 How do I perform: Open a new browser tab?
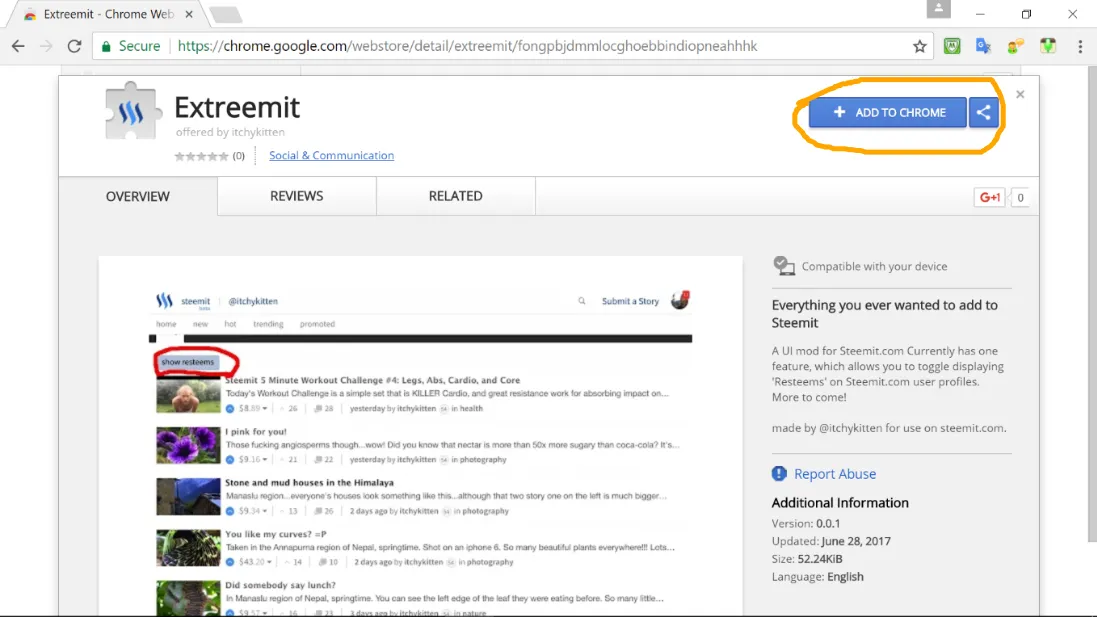[x=225, y=14]
